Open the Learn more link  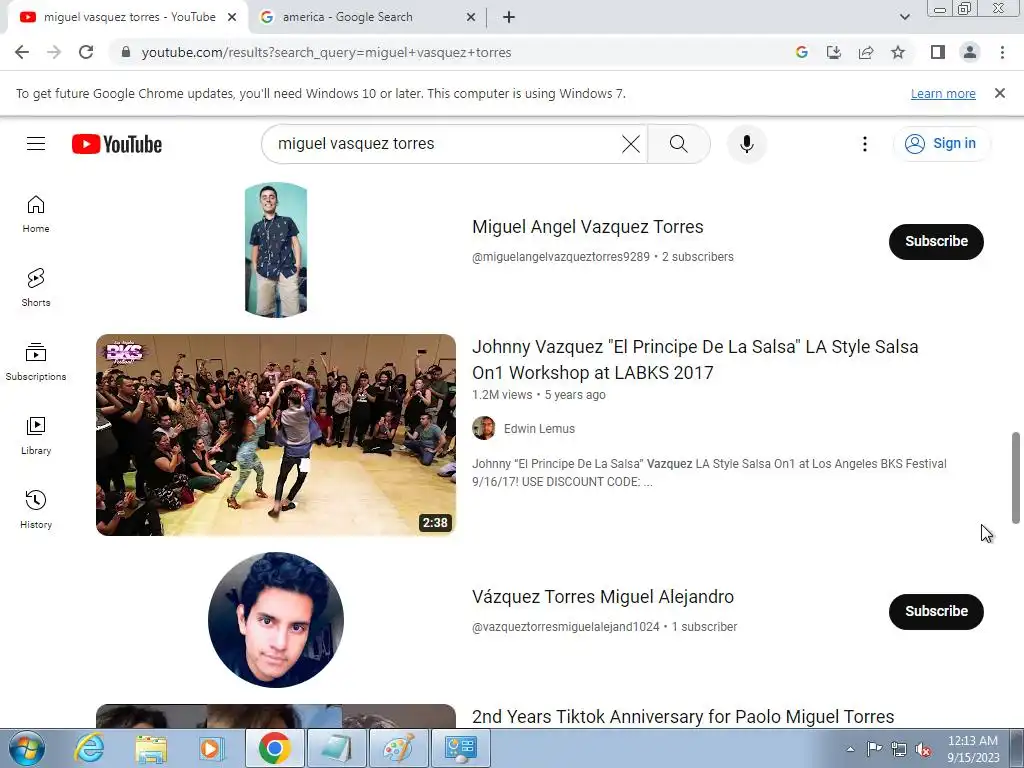pyautogui.click(x=943, y=93)
